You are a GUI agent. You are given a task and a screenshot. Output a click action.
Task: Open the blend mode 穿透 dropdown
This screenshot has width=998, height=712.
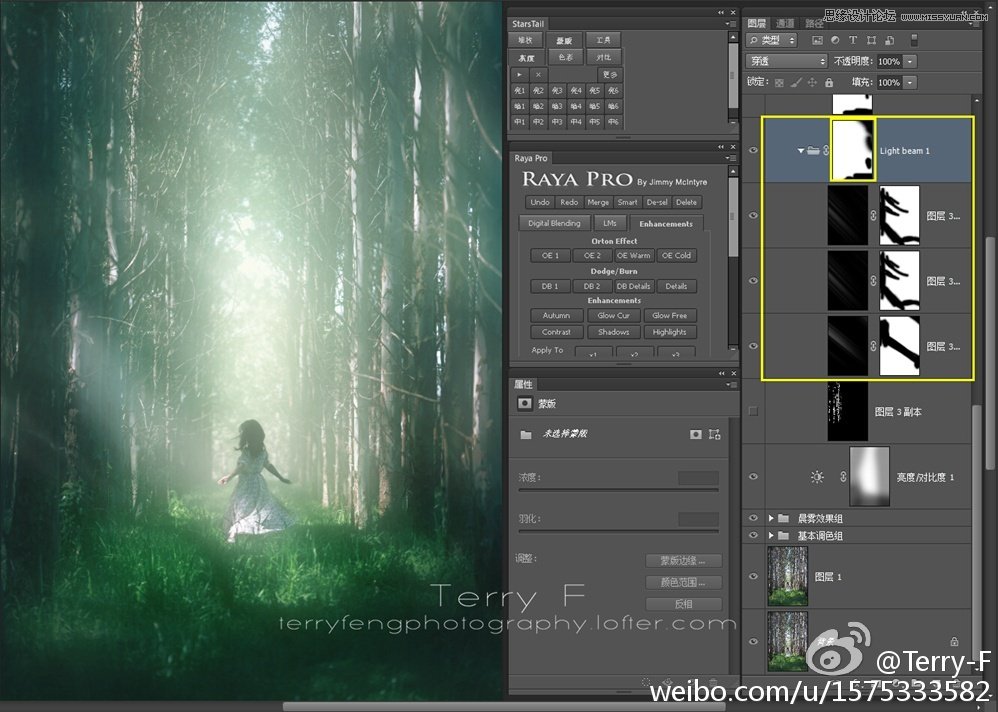(x=786, y=61)
